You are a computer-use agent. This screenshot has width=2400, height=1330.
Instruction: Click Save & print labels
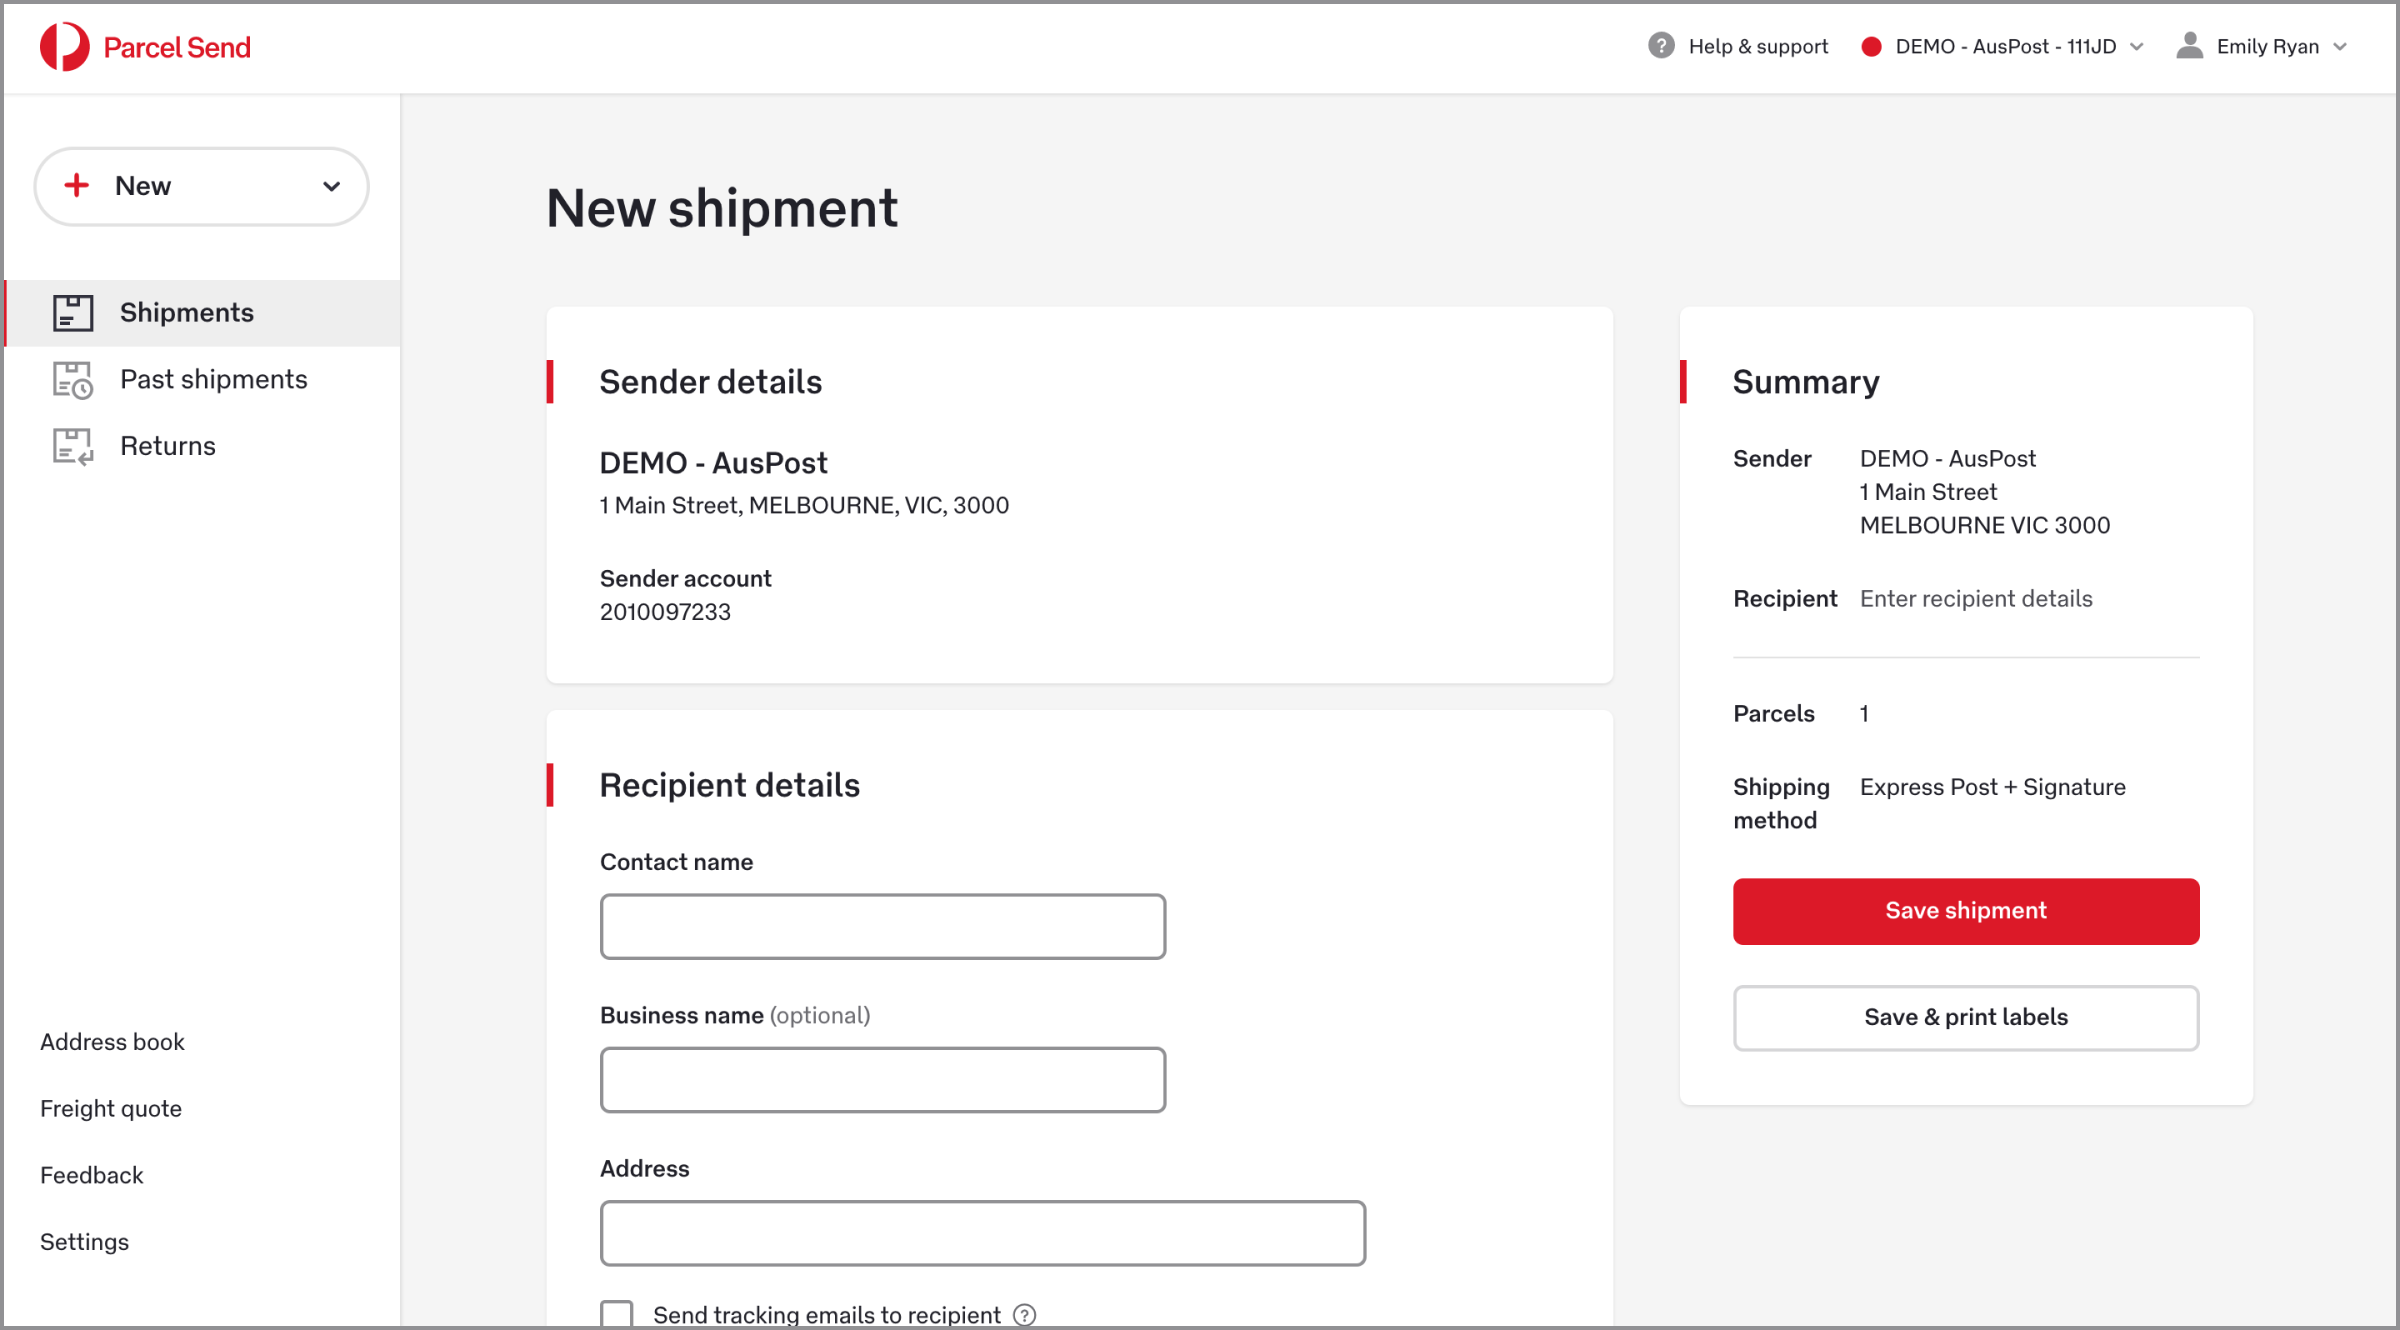click(1966, 1018)
